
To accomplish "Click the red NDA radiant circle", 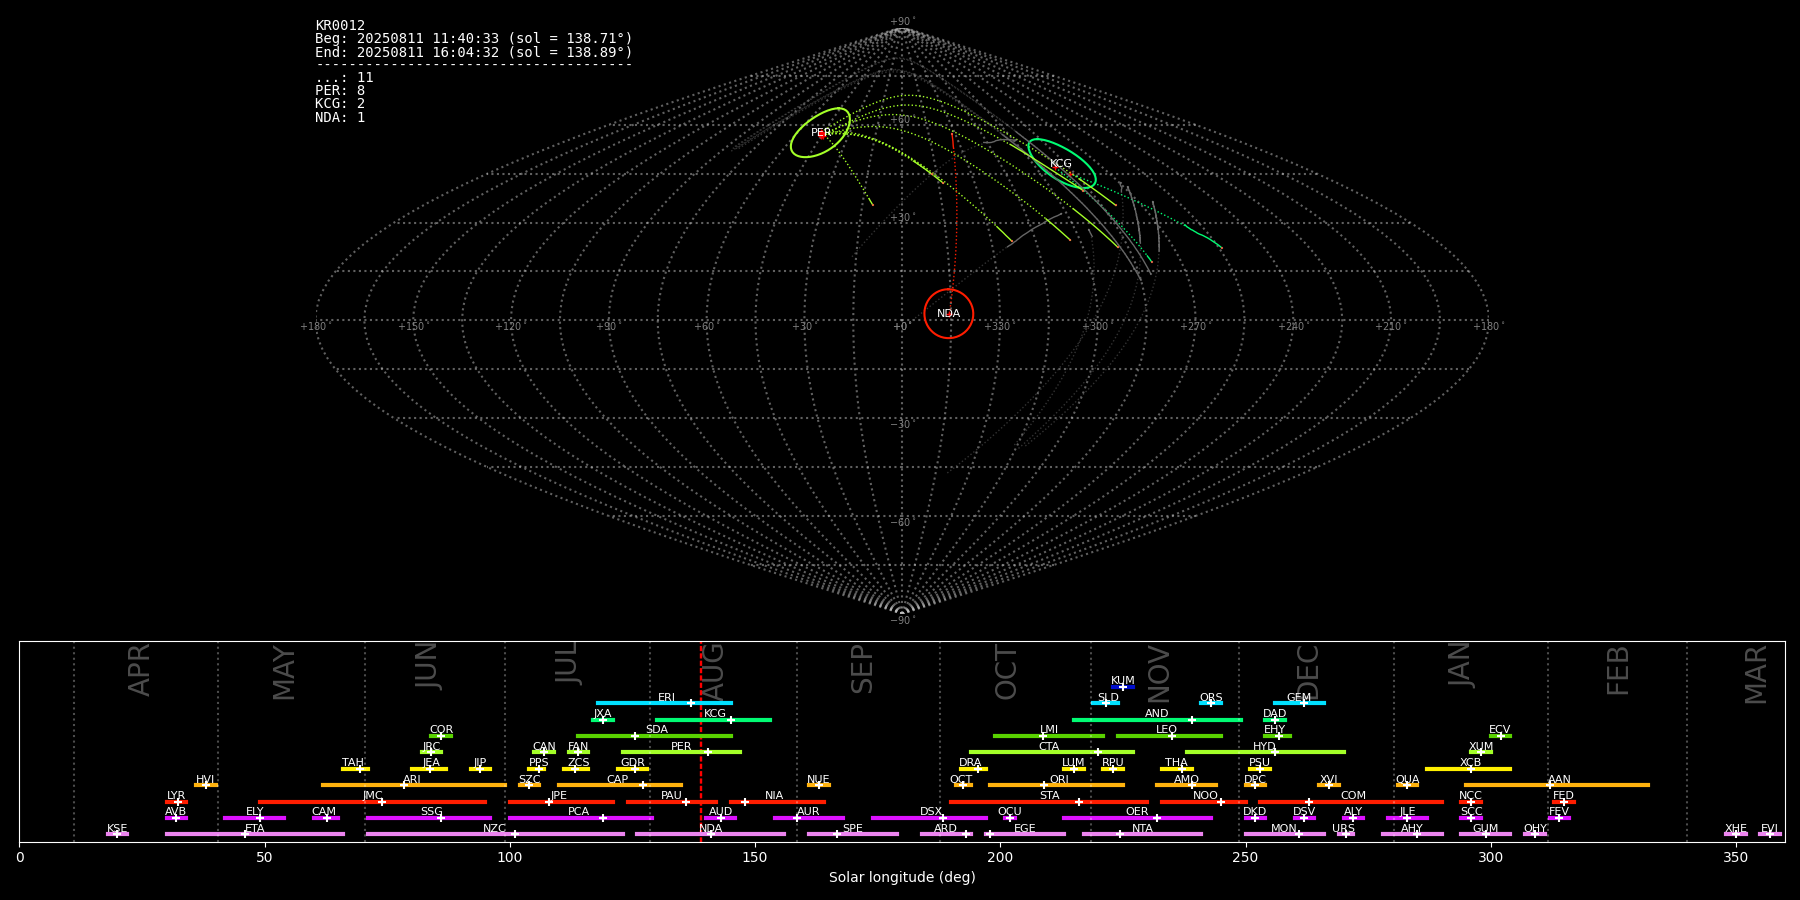I will [949, 314].
